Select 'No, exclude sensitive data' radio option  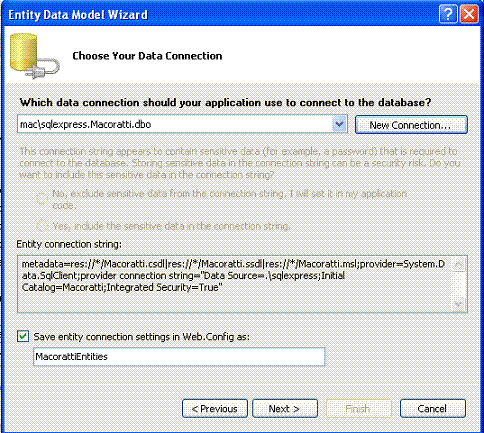[x=42, y=199]
